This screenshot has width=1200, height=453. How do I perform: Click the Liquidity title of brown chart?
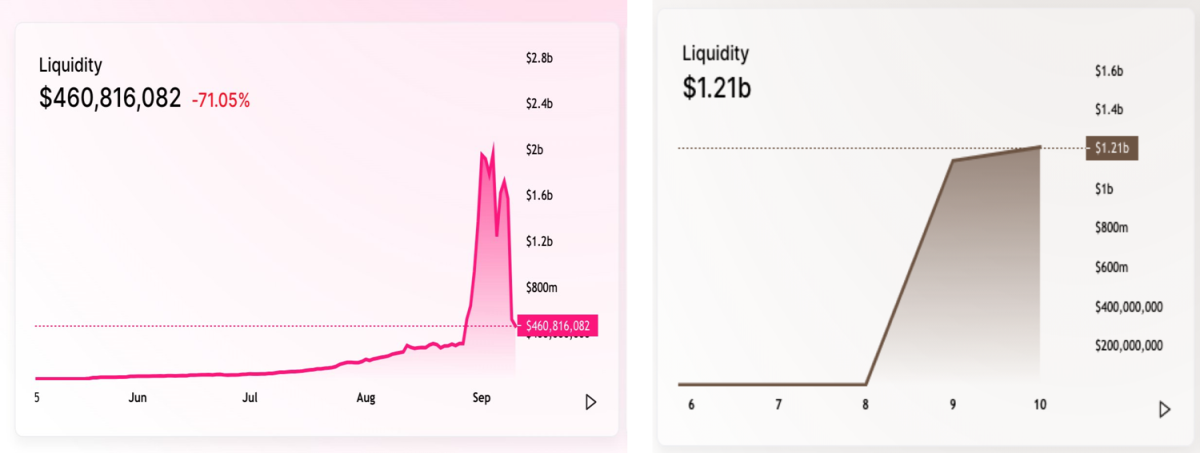tap(714, 54)
